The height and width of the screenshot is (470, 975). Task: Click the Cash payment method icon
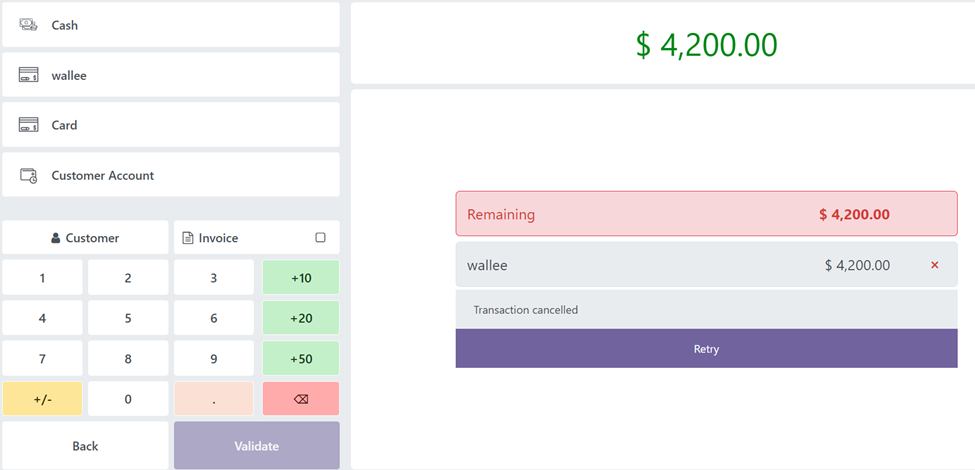coord(29,25)
